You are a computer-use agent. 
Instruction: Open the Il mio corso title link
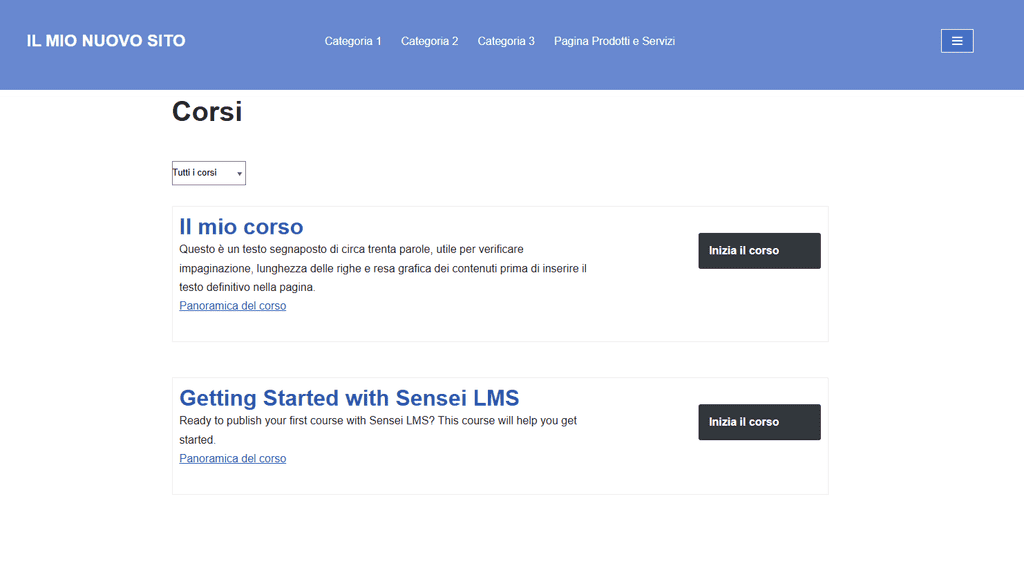click(241, 227)
